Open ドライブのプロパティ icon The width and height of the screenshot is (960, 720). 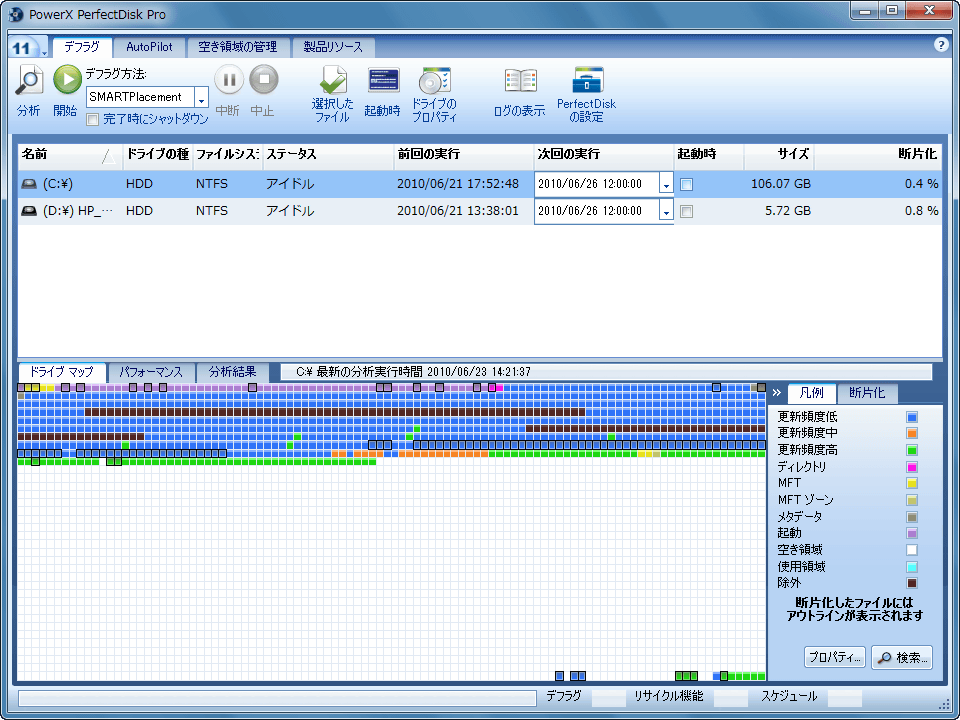pyautogui.click(x=435, y=80)
